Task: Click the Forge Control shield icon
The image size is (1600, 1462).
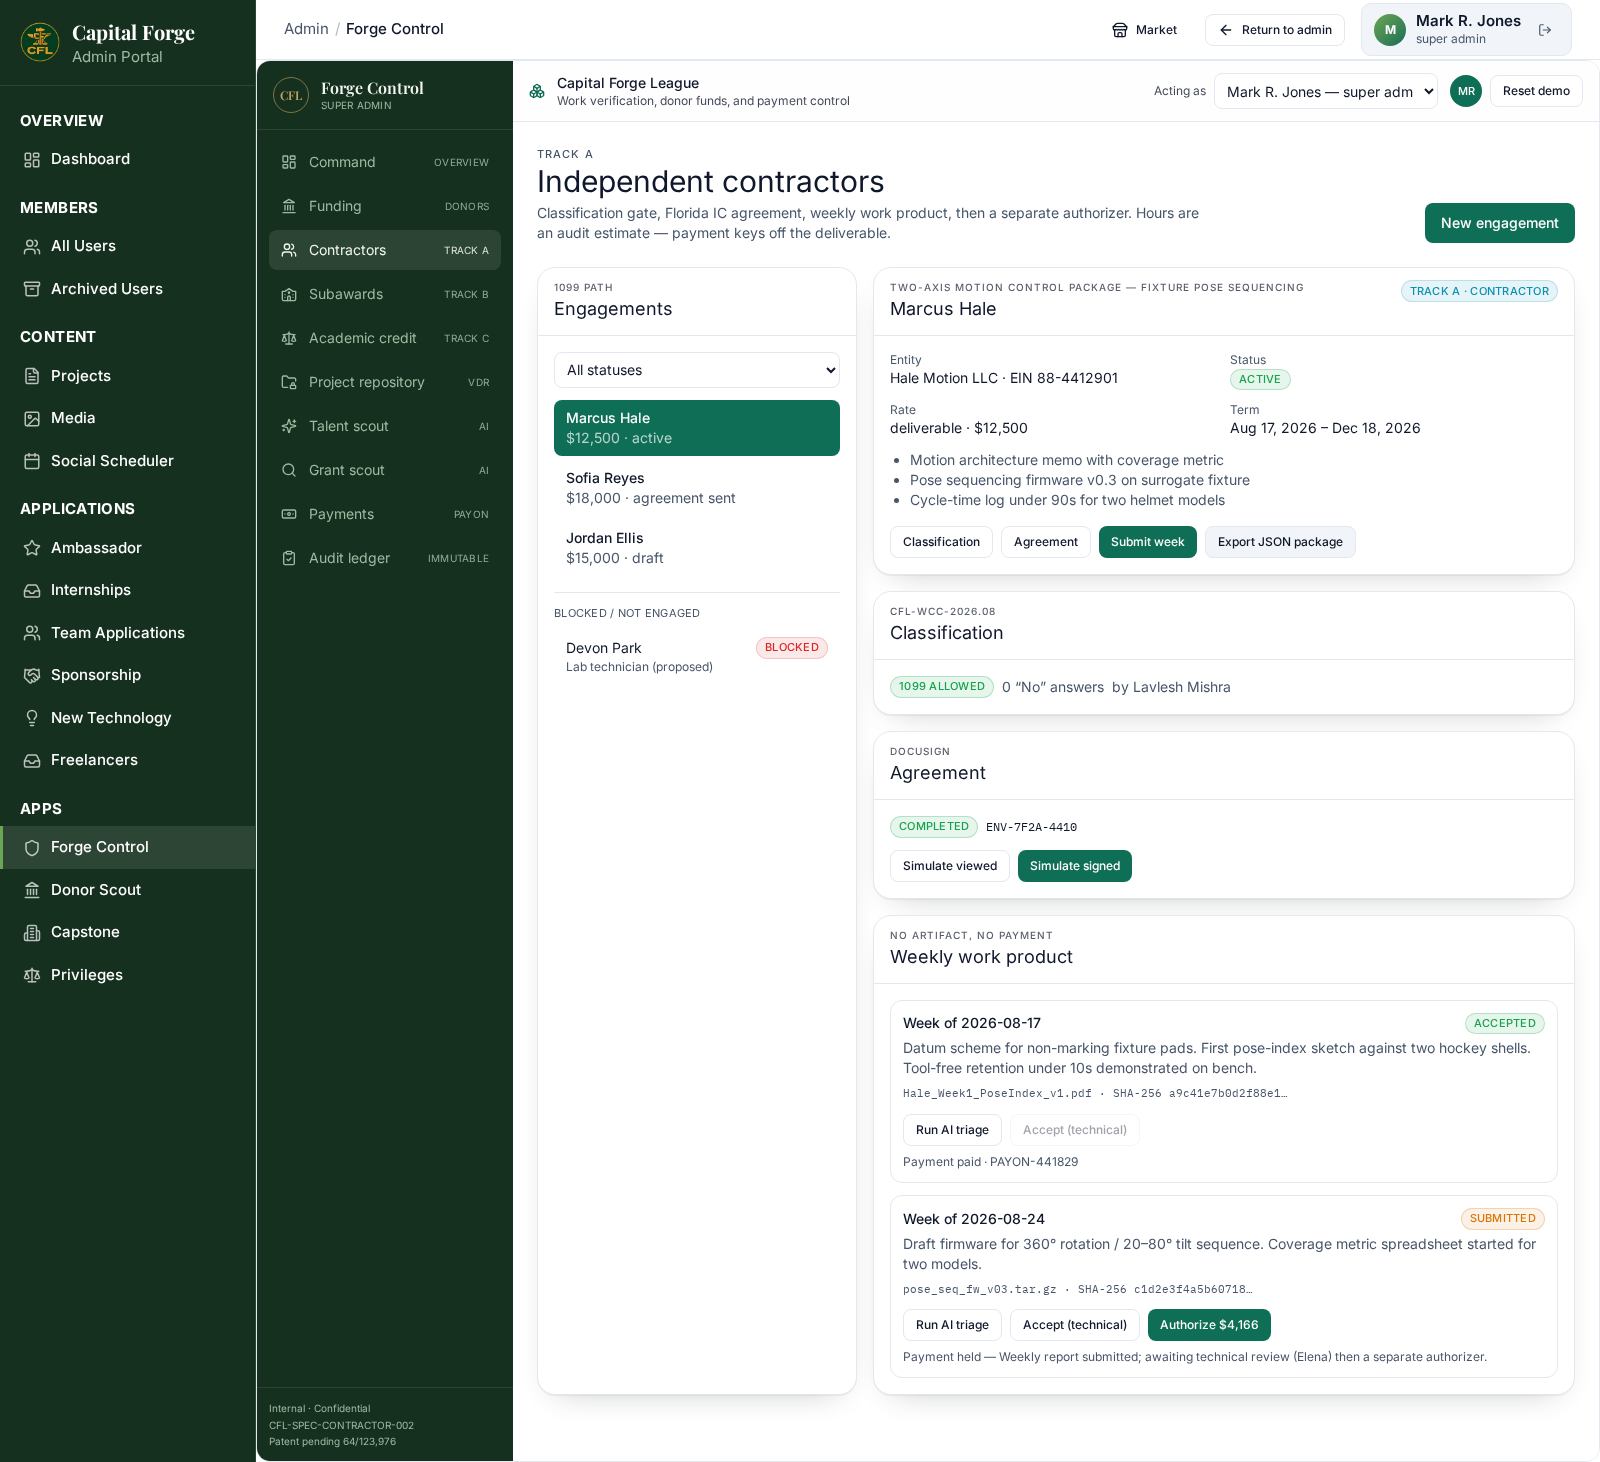Action: click(32, 848)
